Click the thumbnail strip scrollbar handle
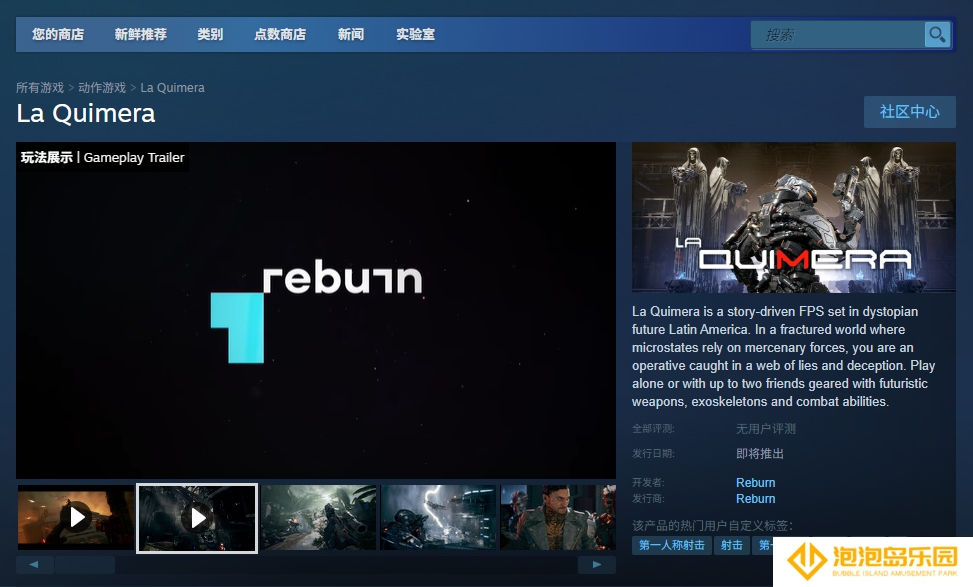Image resolution: width=973 pixels, height=587 pixels. click(x=85, y=565)
